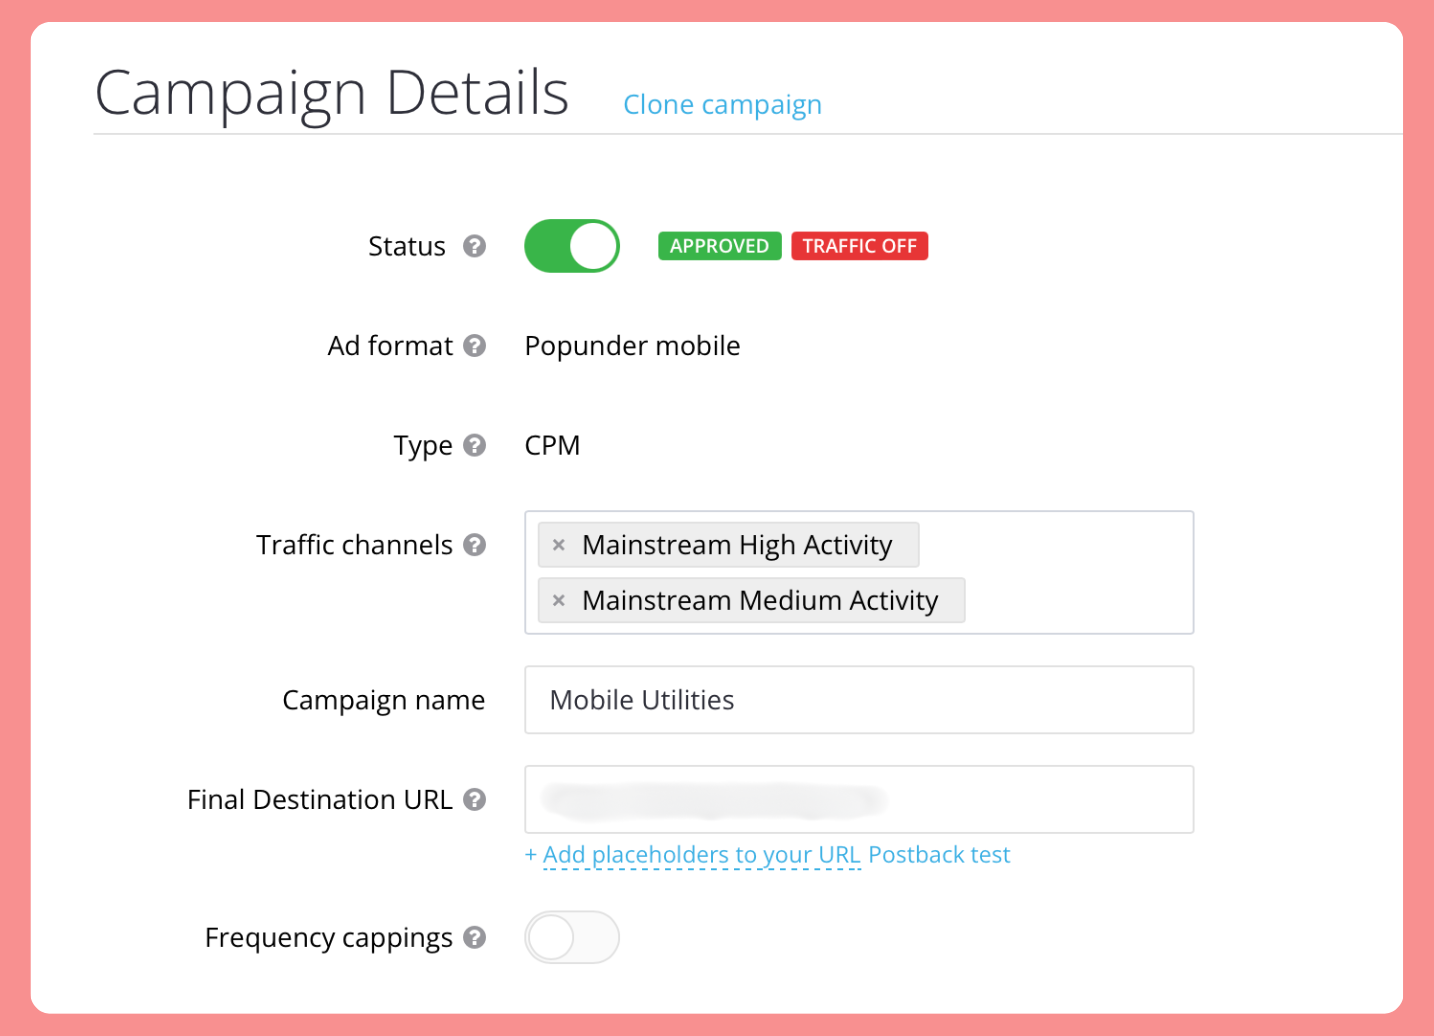Remove Mainstream Medium Activity channel tag
1434x1036 pixels.
click(559, 600)
